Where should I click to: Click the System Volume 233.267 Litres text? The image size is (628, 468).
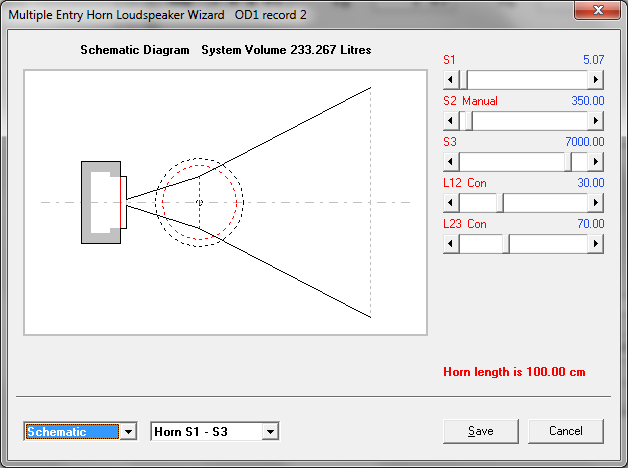(286, 50)
